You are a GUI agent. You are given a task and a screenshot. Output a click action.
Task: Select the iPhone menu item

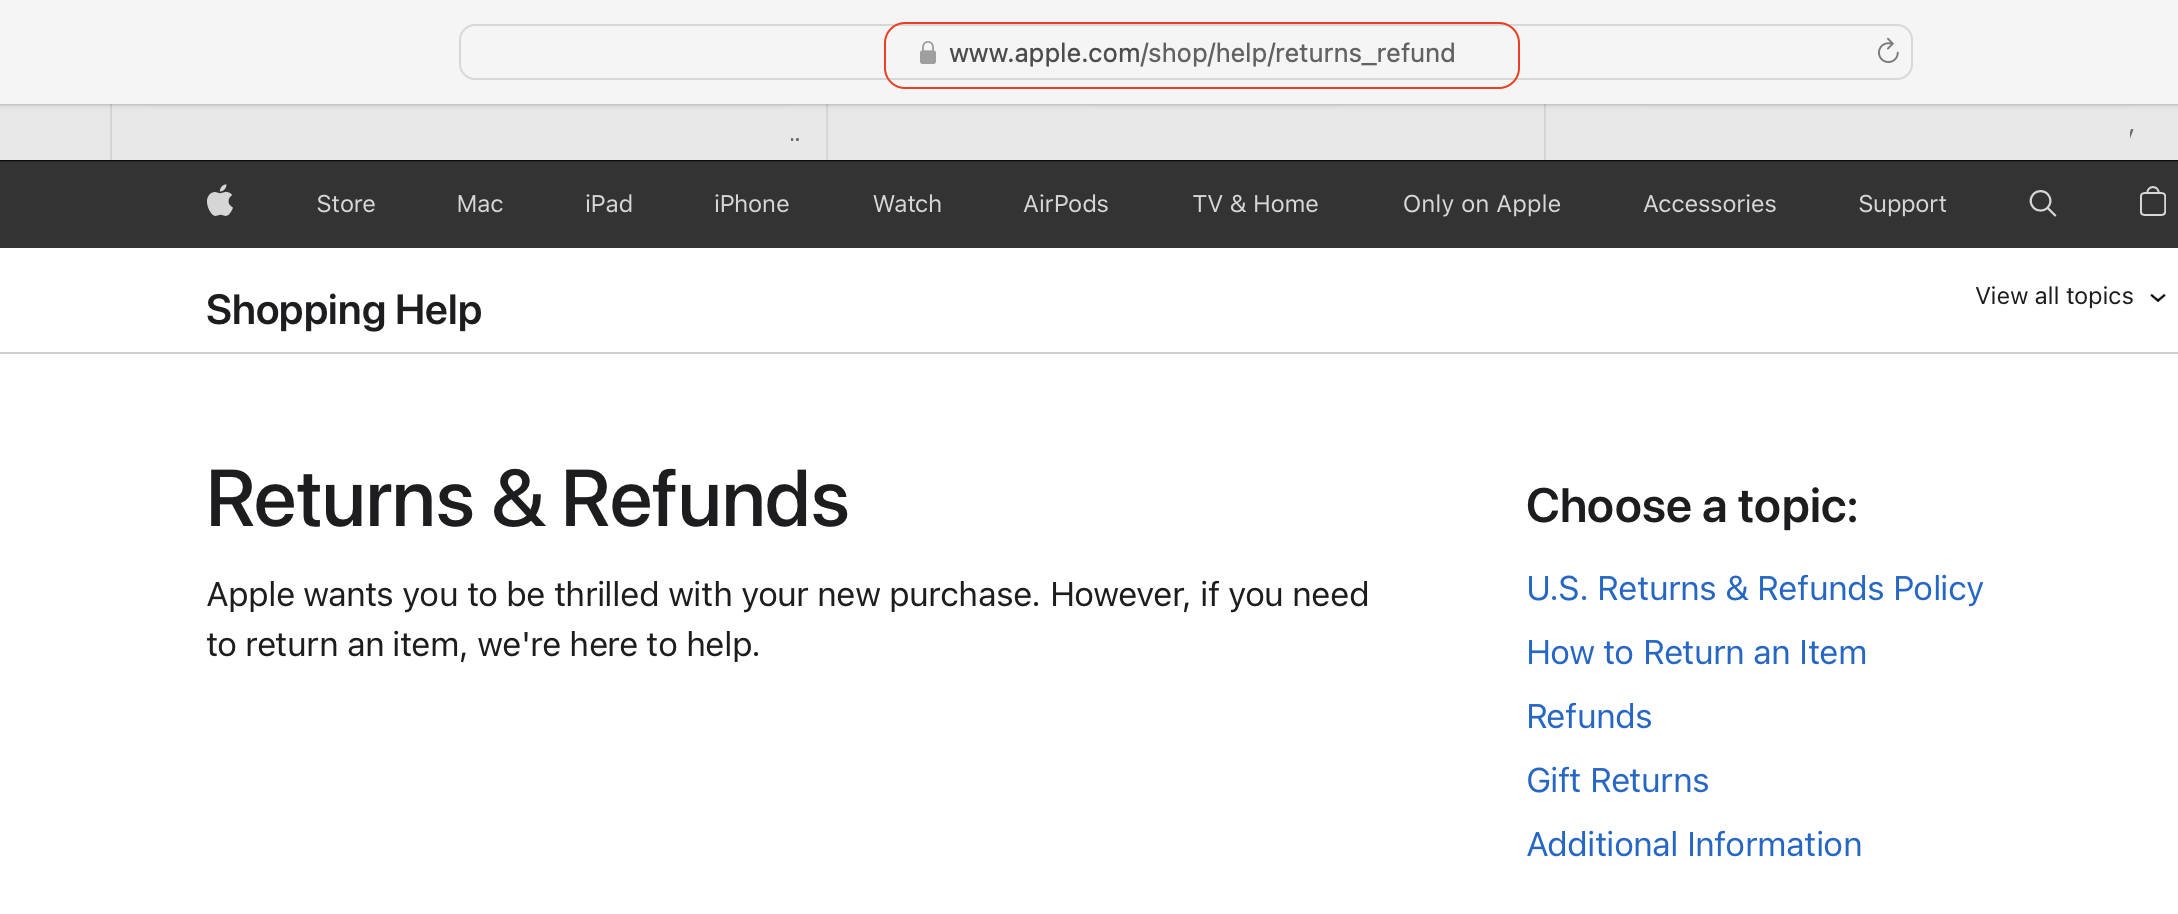pos(751,203)
